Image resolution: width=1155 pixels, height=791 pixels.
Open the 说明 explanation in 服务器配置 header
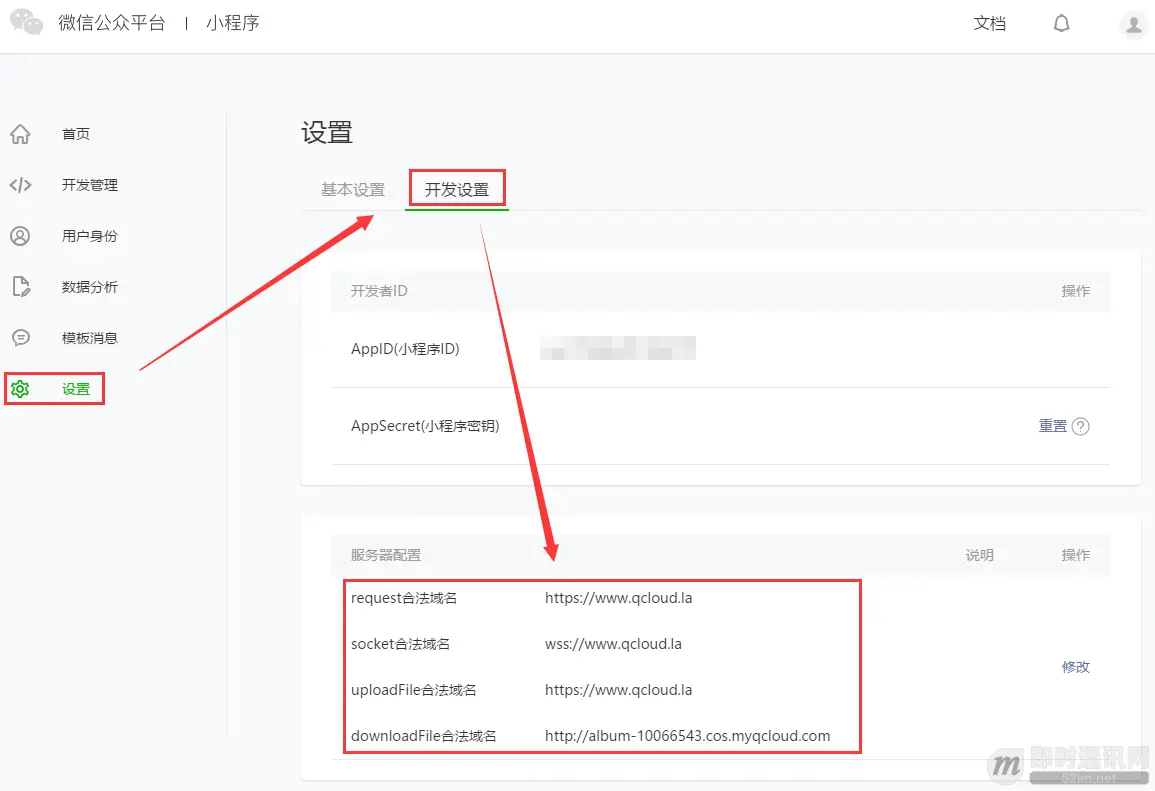pos(979,555)
